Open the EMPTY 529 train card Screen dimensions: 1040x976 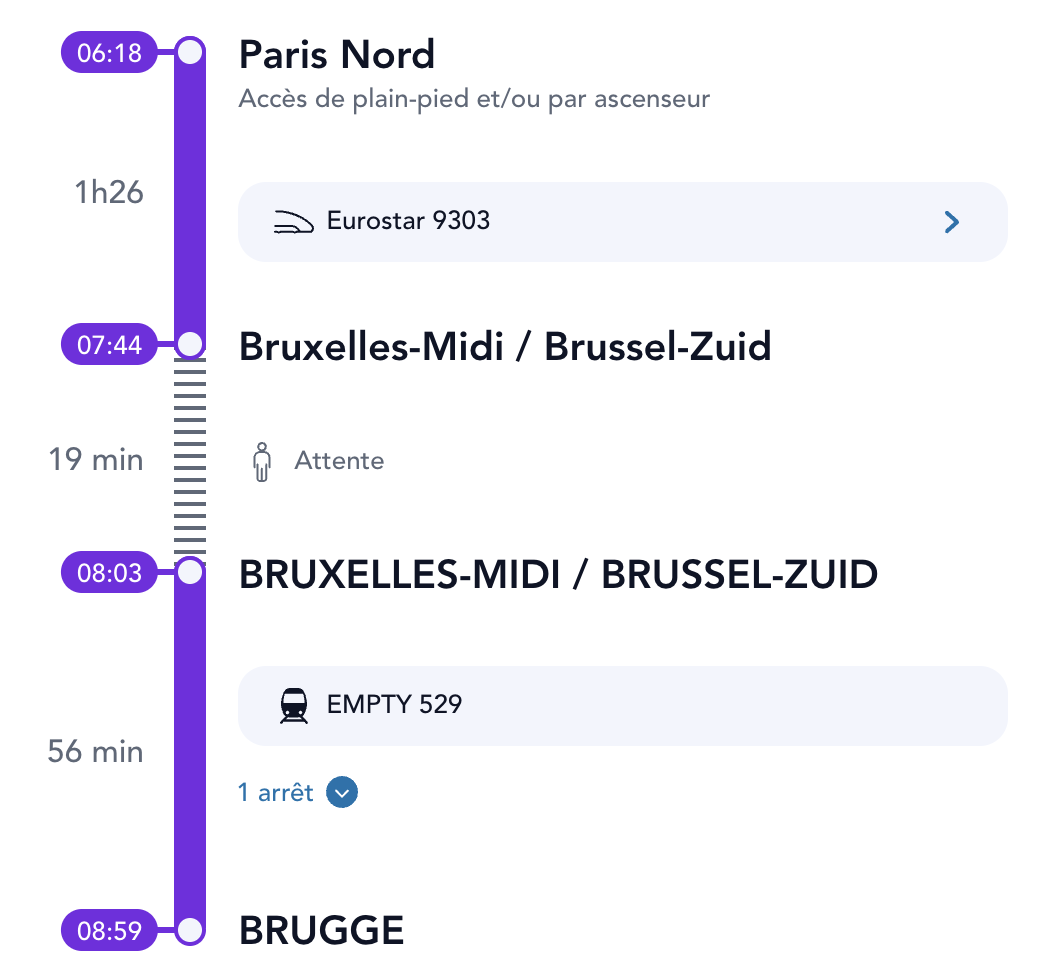622,705
